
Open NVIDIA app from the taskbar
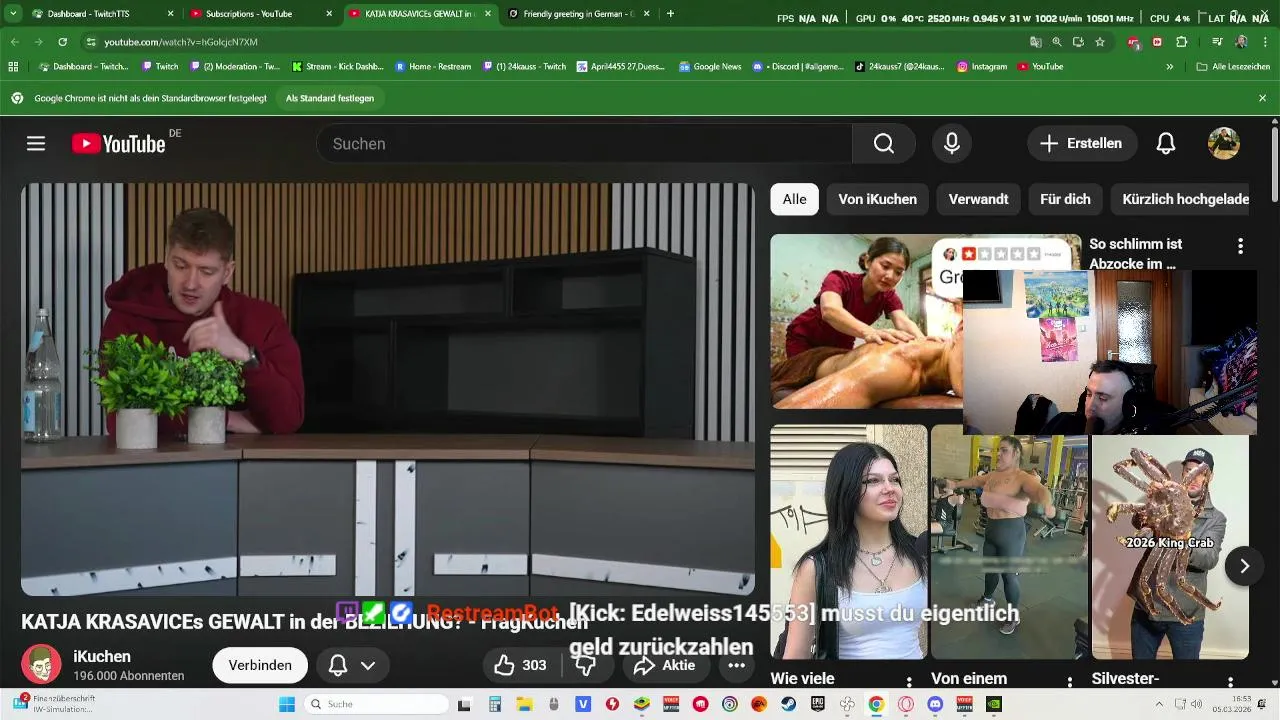994,704
